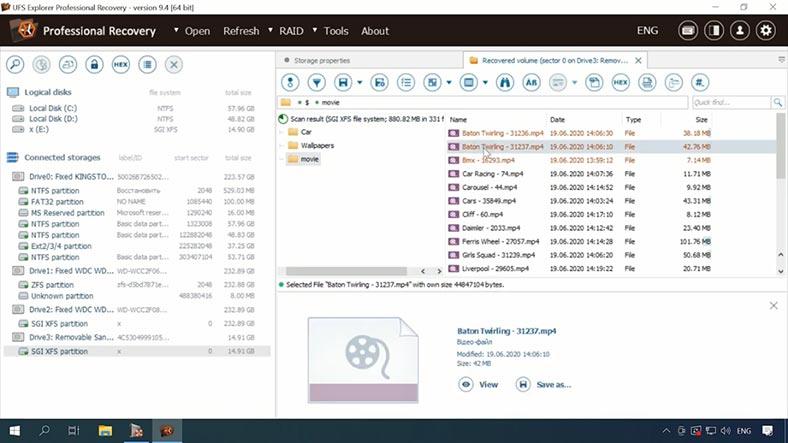Close the Recovered volume tab
The height and width of the screenshot is (443, 788).
tap(638, 60)
